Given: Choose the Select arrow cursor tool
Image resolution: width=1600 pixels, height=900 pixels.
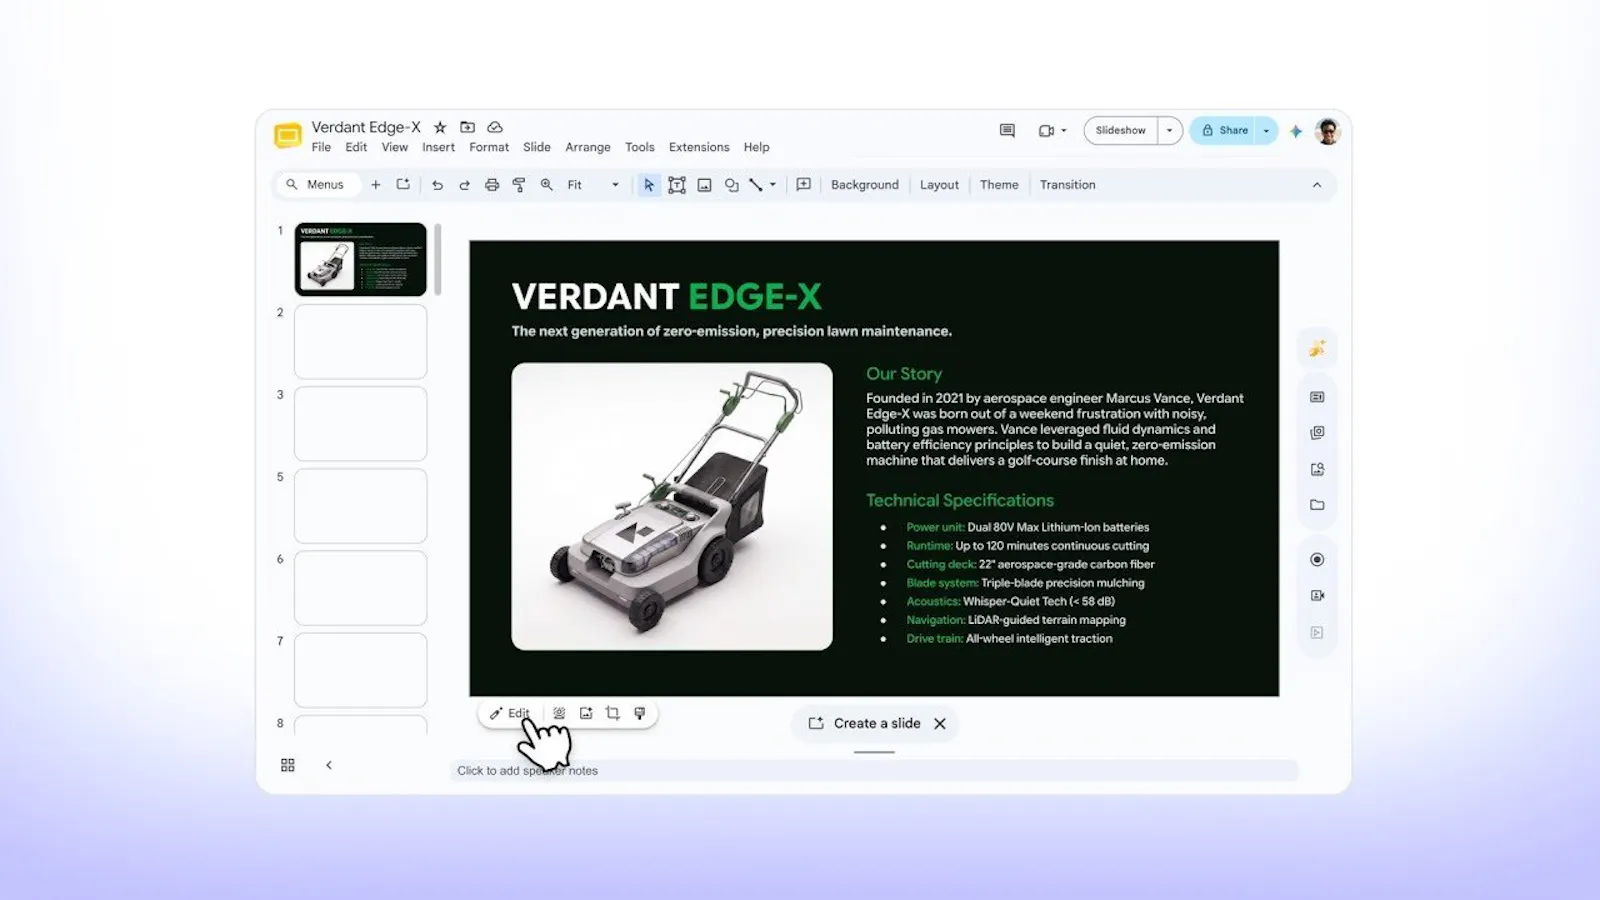Looking at the screenshot, I should coord(649,185).
